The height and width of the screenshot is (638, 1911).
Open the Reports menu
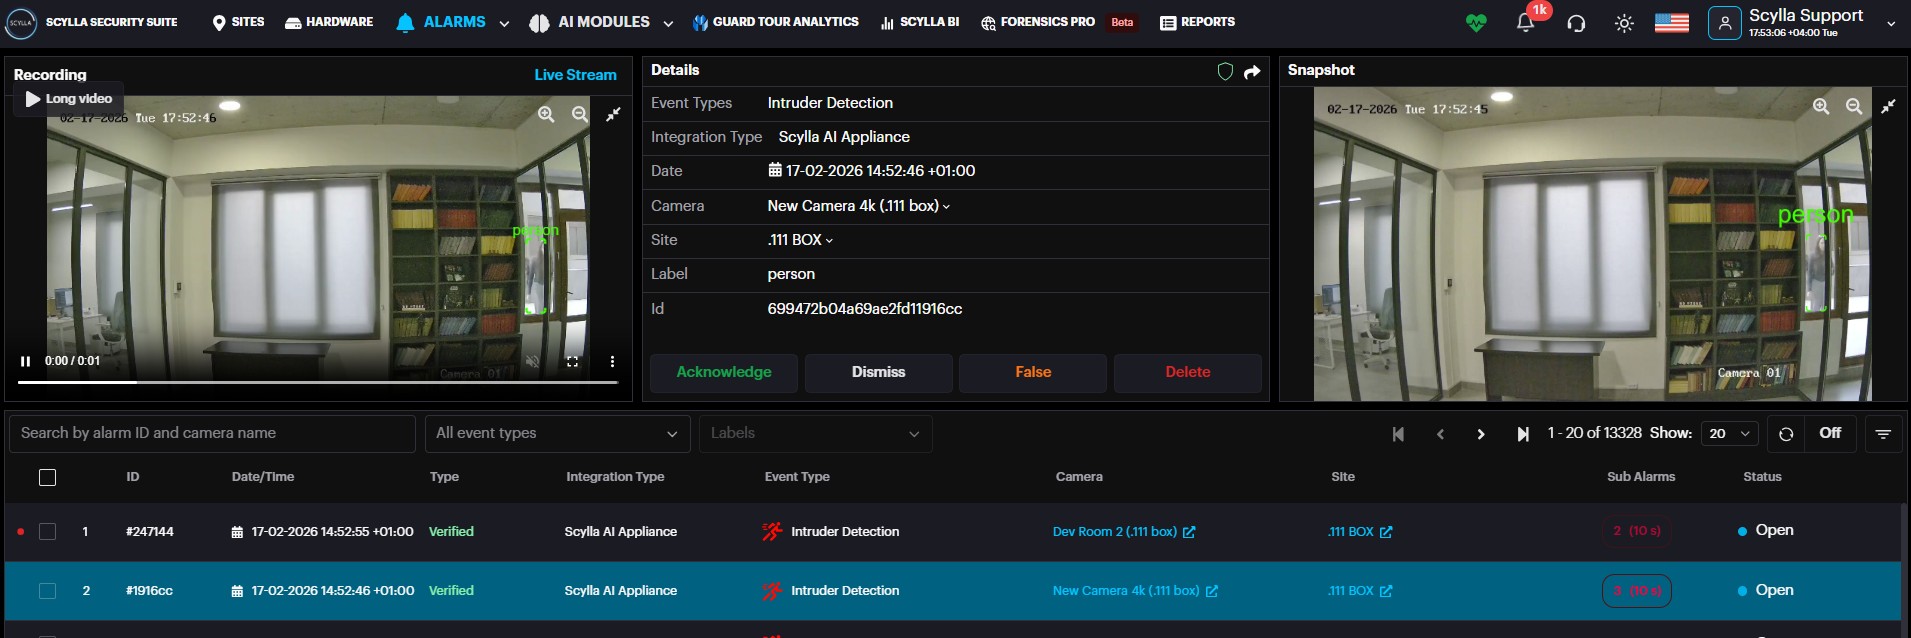tap(1197, 22)
